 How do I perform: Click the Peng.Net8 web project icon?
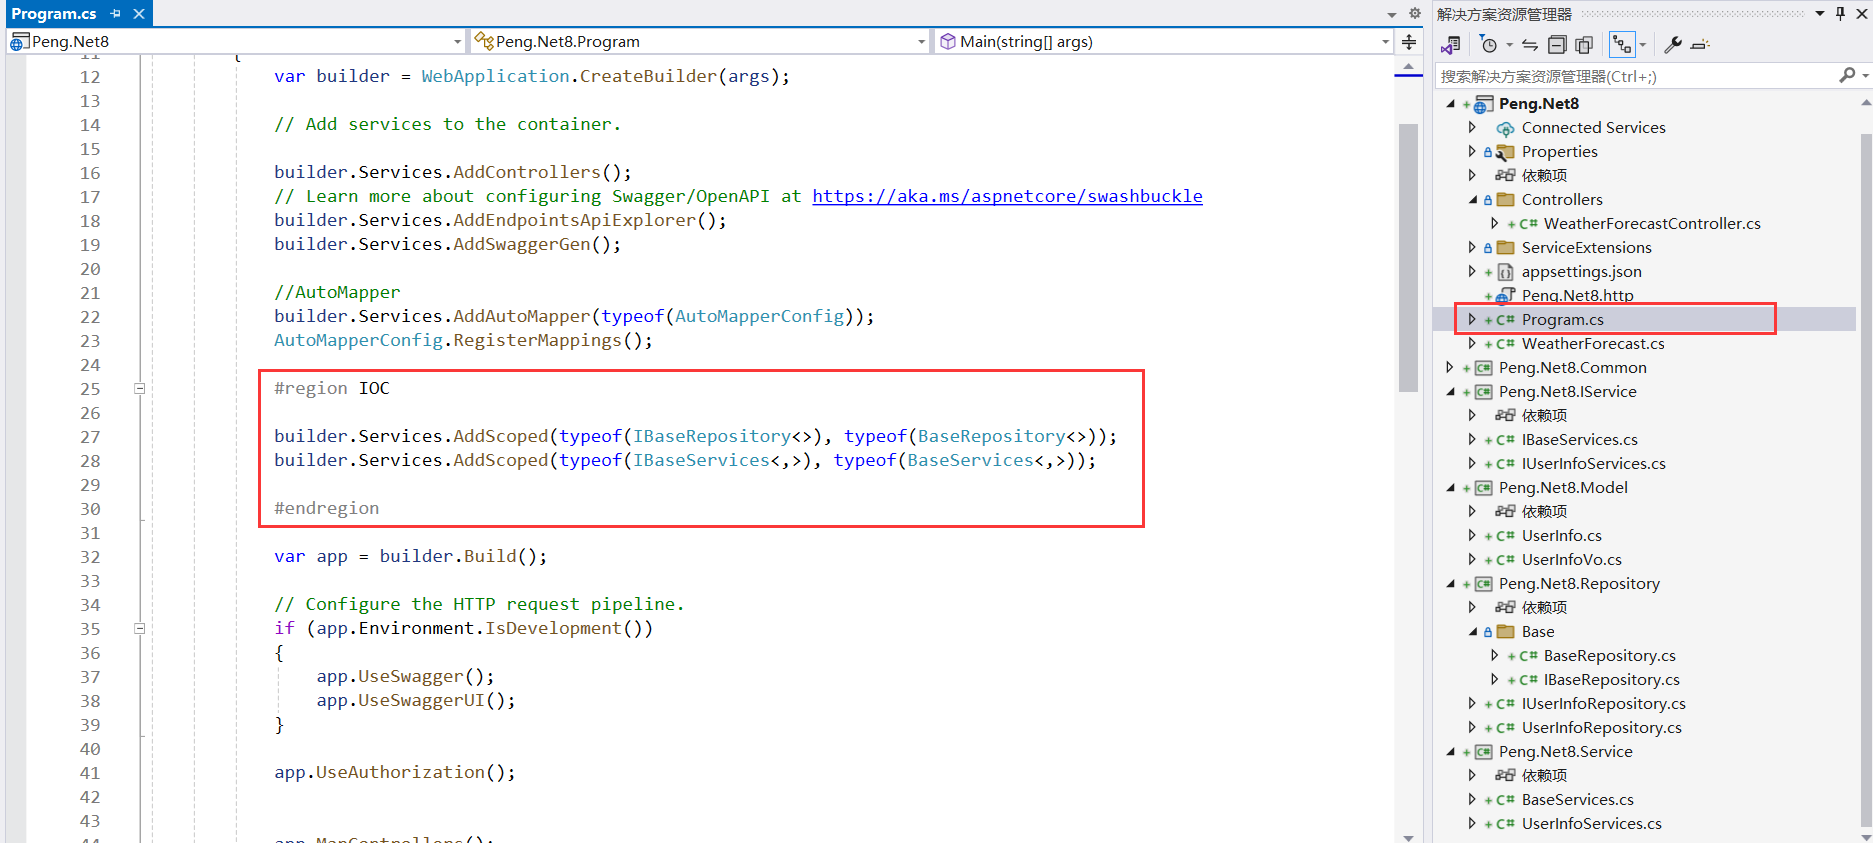1484,104
